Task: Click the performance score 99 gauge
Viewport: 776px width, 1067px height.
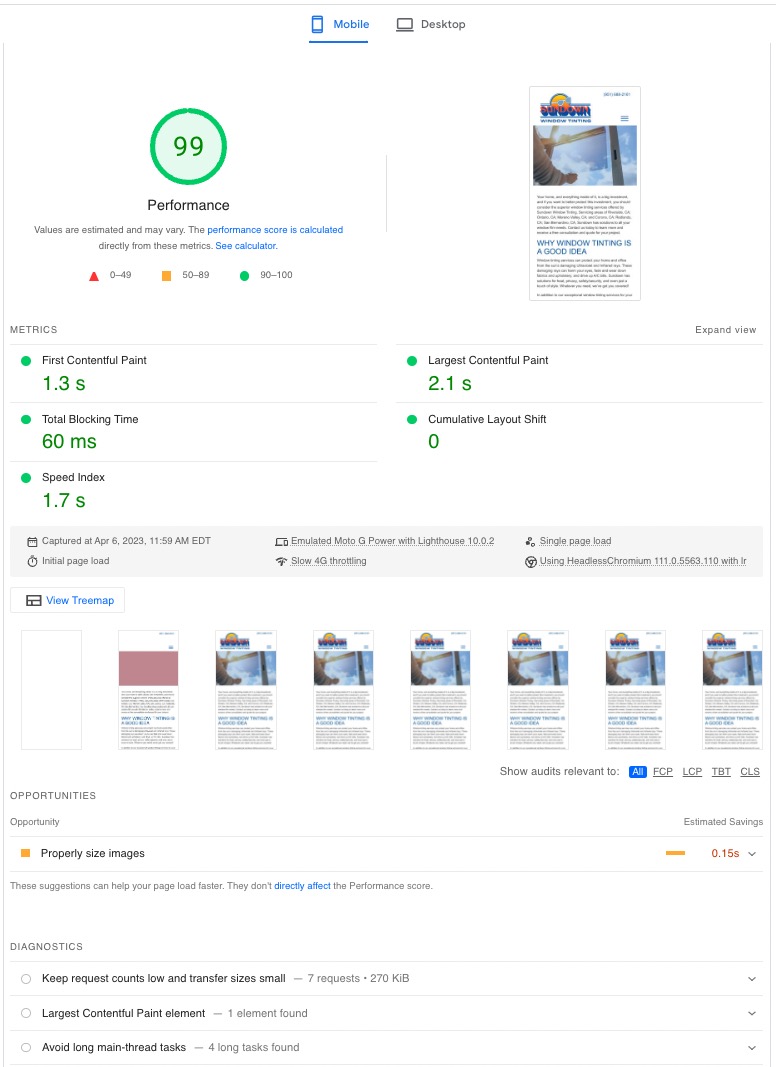Action: [188, 147]
